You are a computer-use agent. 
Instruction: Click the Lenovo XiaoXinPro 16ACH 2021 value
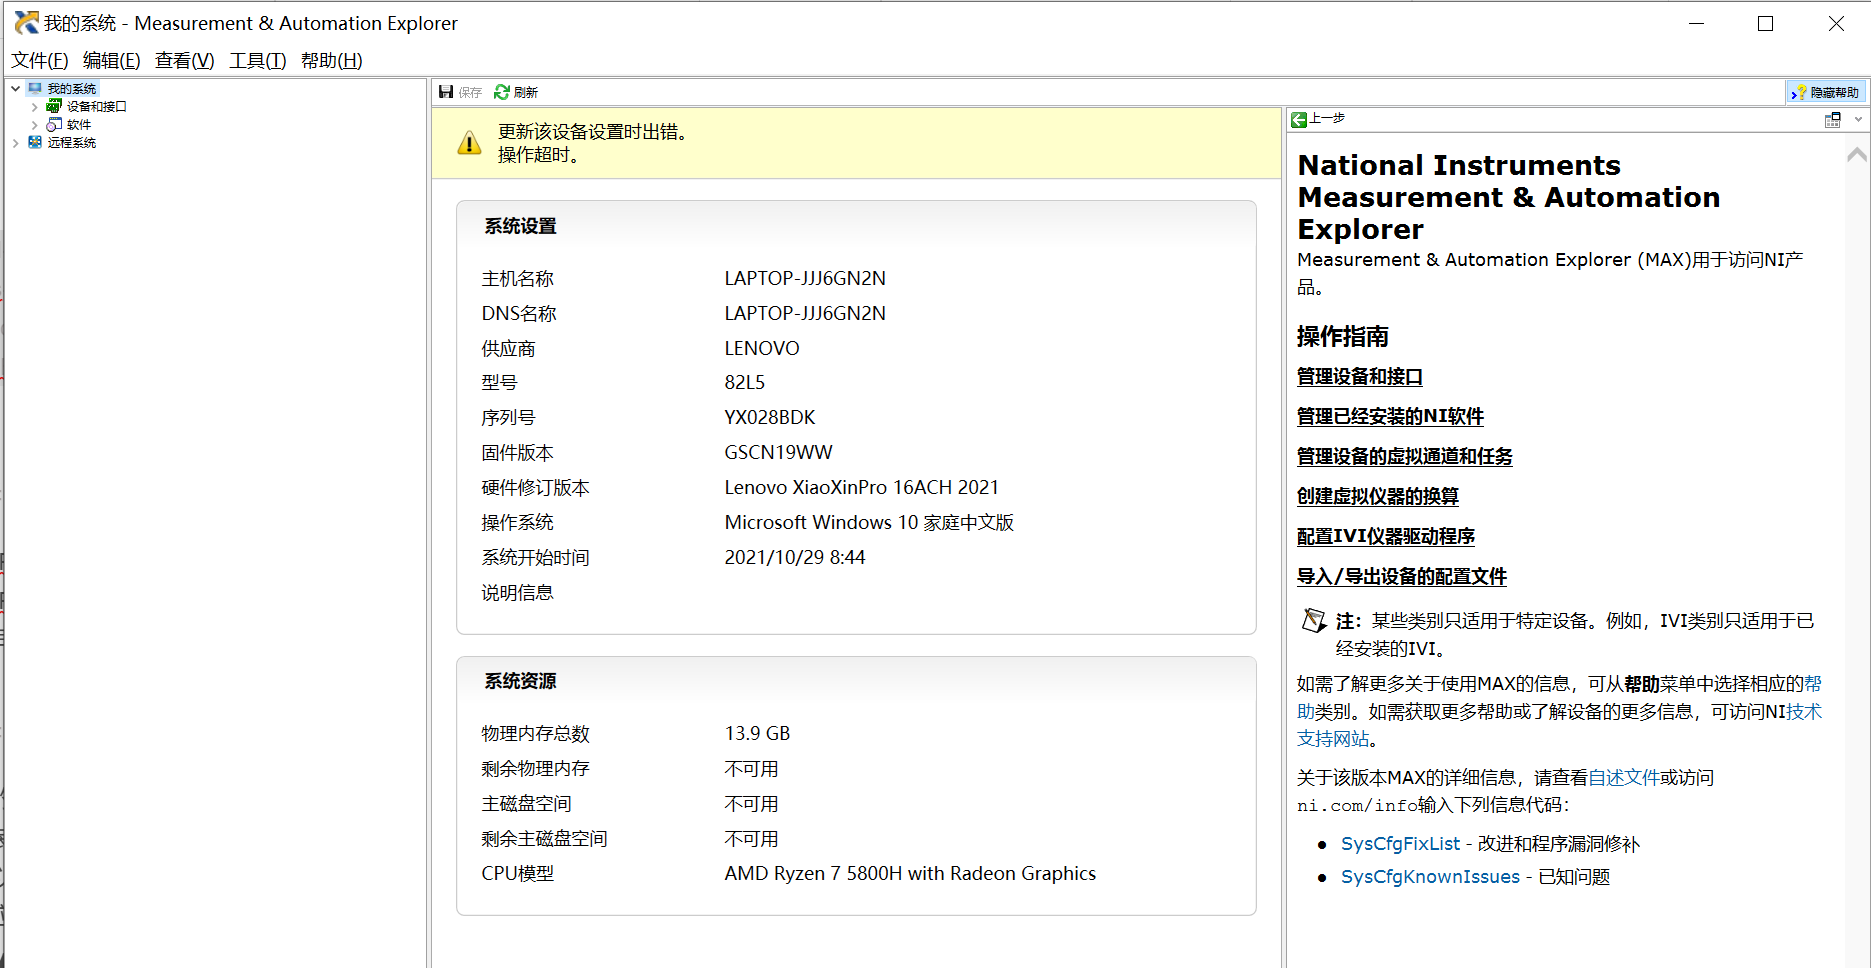tap(862, 488)
